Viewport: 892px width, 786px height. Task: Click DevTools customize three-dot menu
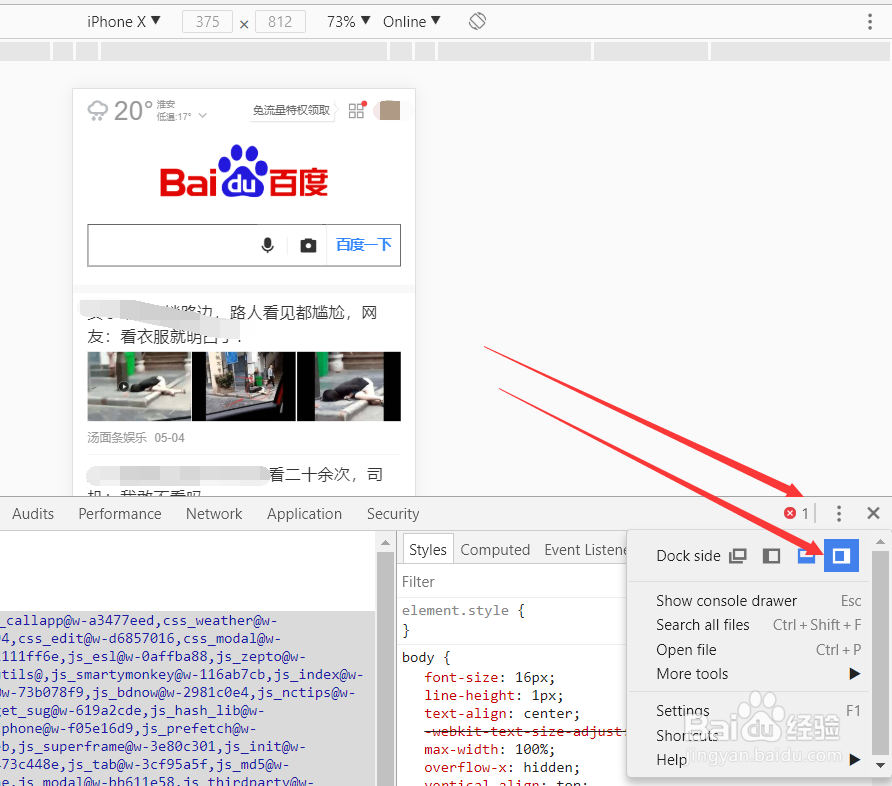point(839,514)
